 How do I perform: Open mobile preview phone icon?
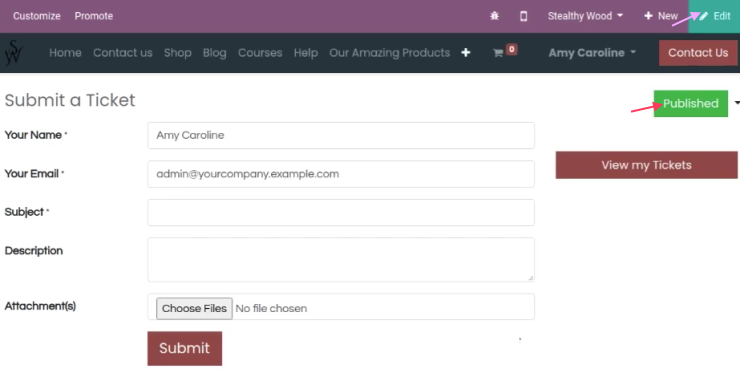pyautogui.click(x=523, y=16)
